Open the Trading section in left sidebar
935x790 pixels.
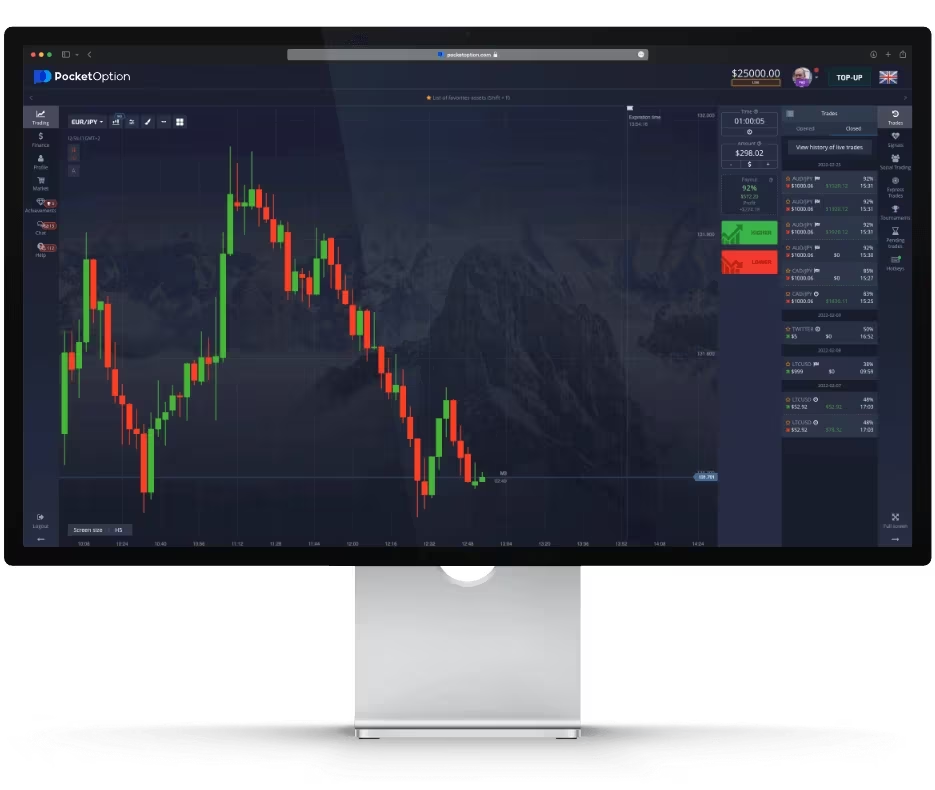41,117
